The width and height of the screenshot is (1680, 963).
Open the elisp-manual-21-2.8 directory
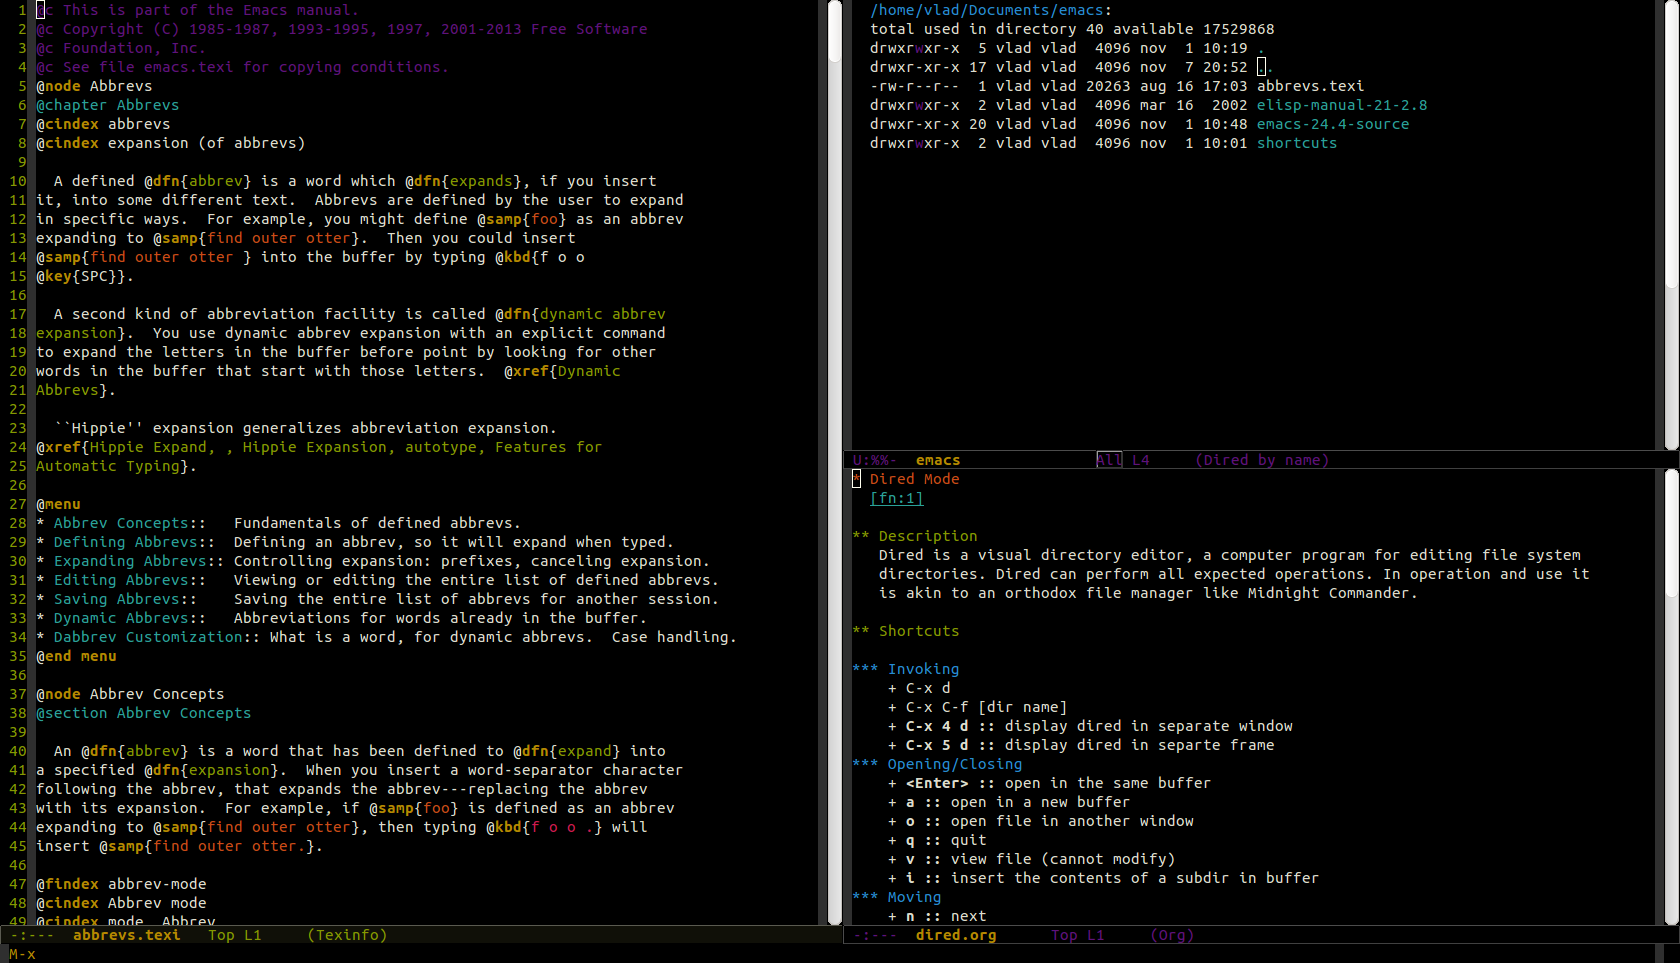pos(1342,105)
